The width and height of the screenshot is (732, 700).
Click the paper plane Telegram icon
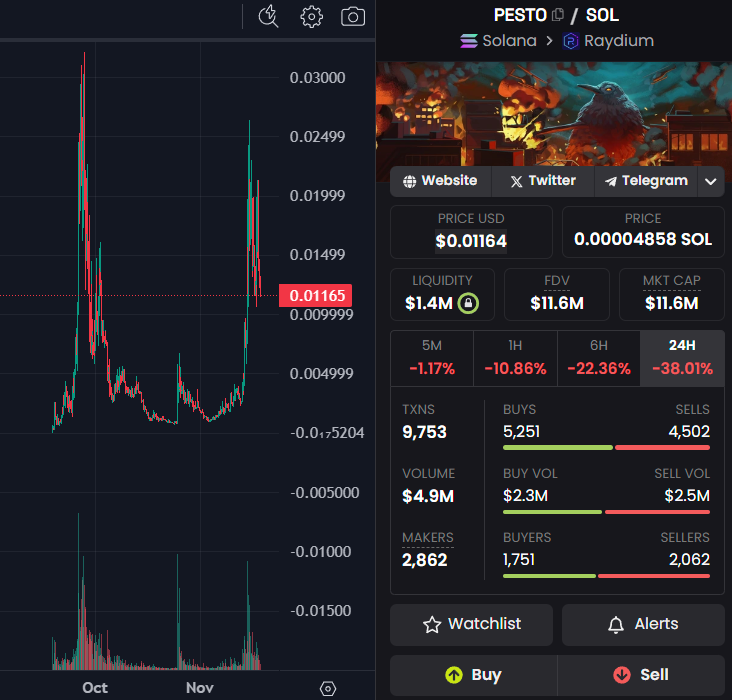(611, 181)
